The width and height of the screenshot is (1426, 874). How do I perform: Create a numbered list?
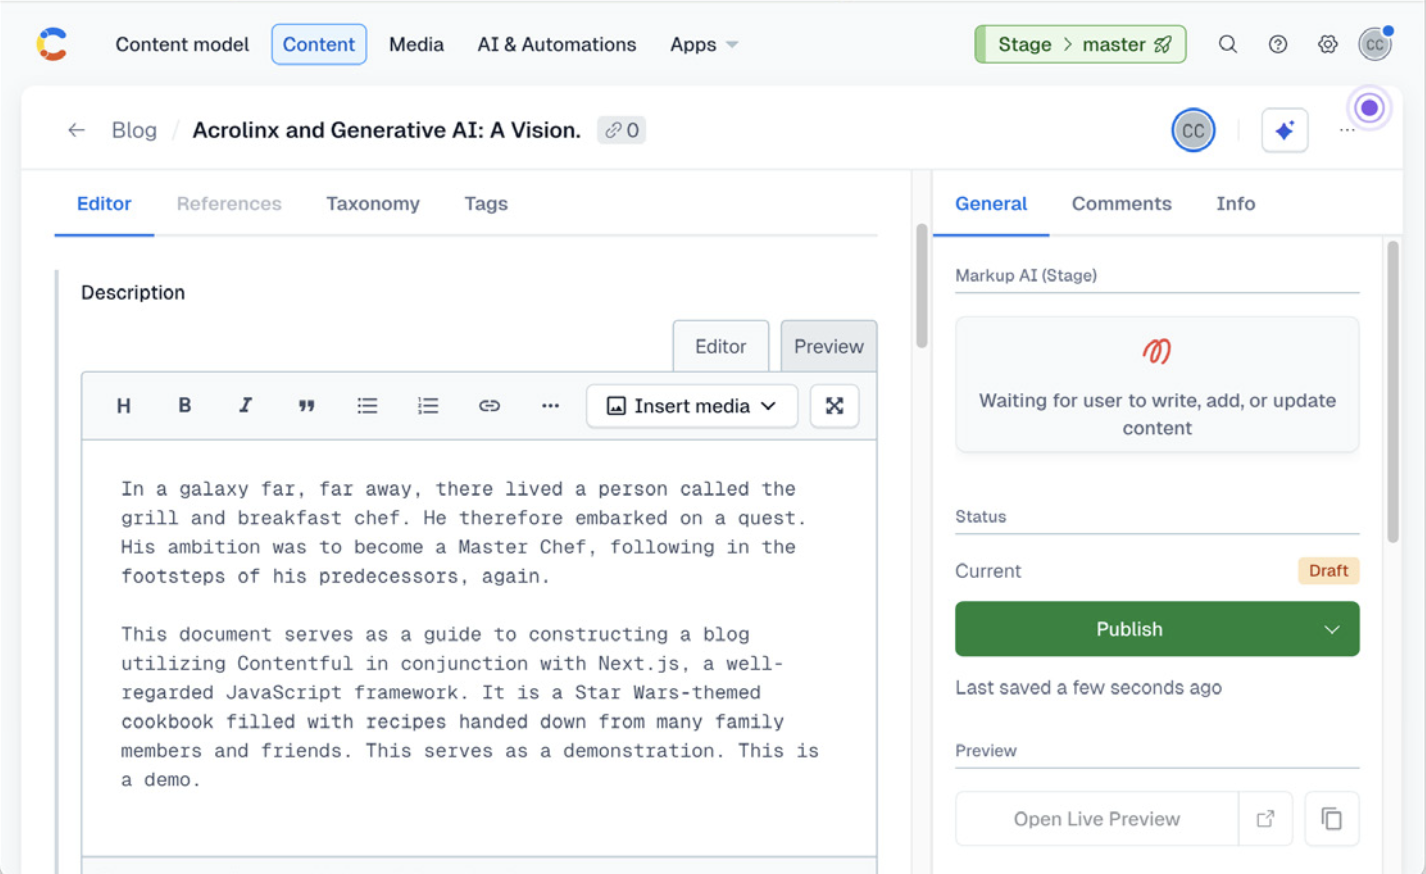coord(428,405)
